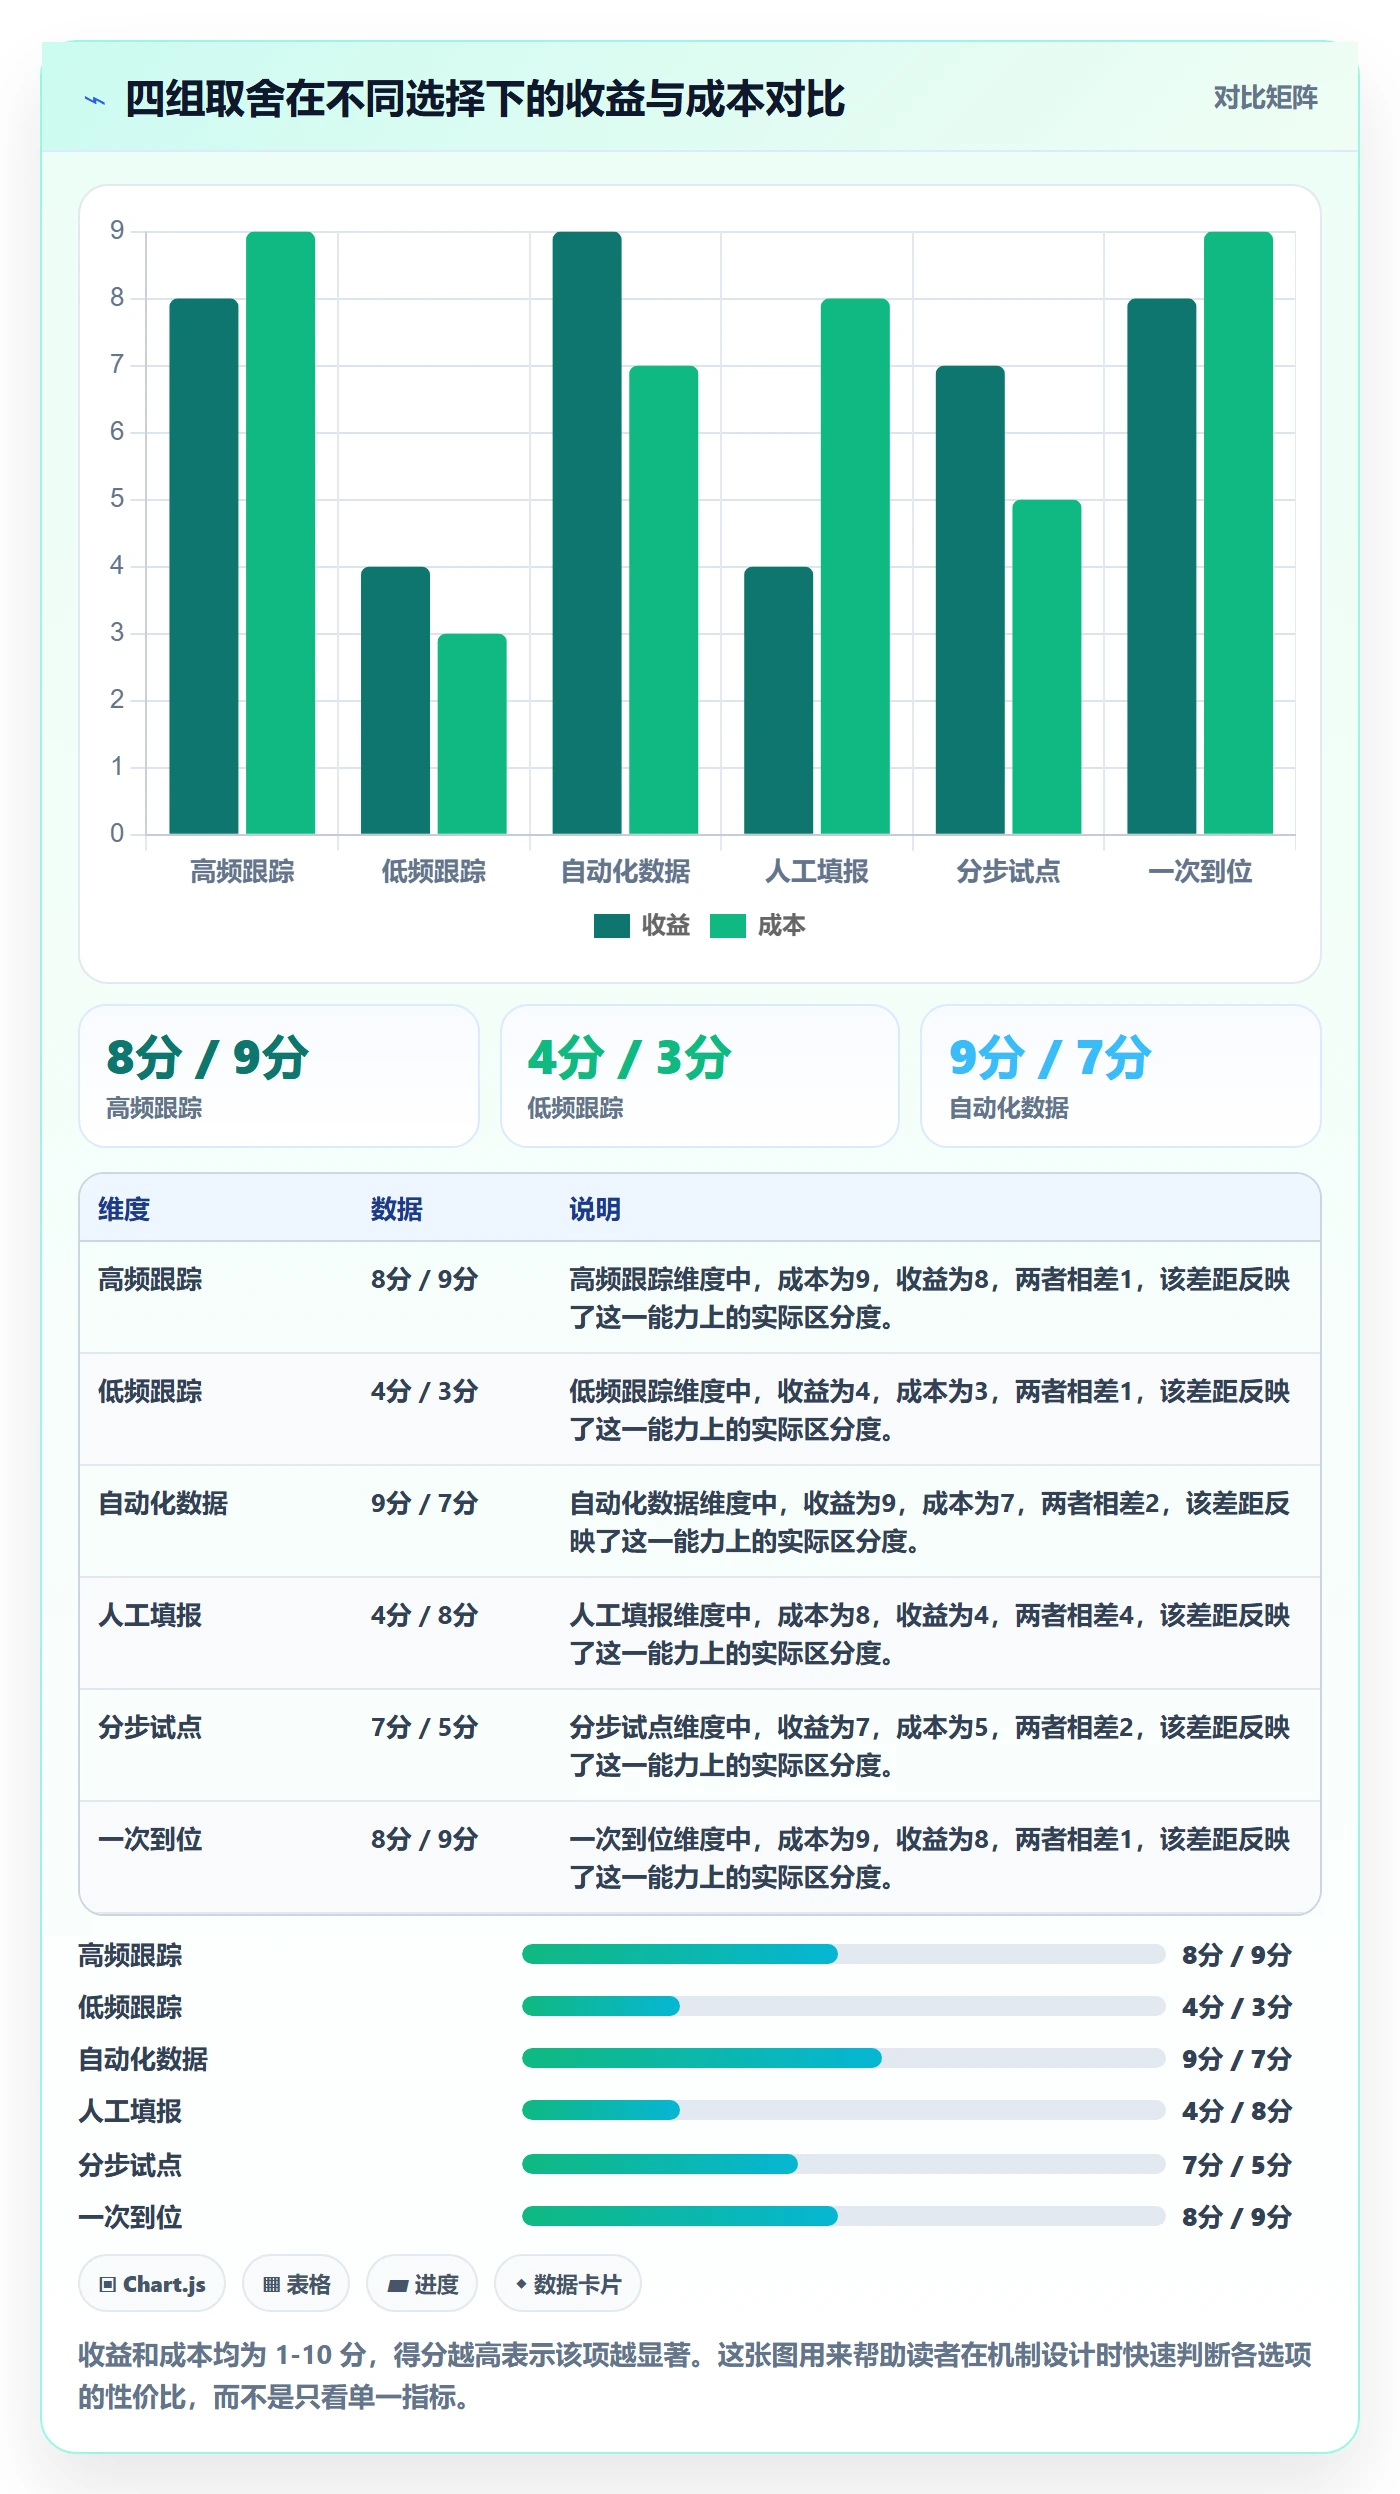Image resolution: width=1400 pixels, height=2494 pixels.
Task: Click the 人工填报 progress bar
Action: 843,2110
